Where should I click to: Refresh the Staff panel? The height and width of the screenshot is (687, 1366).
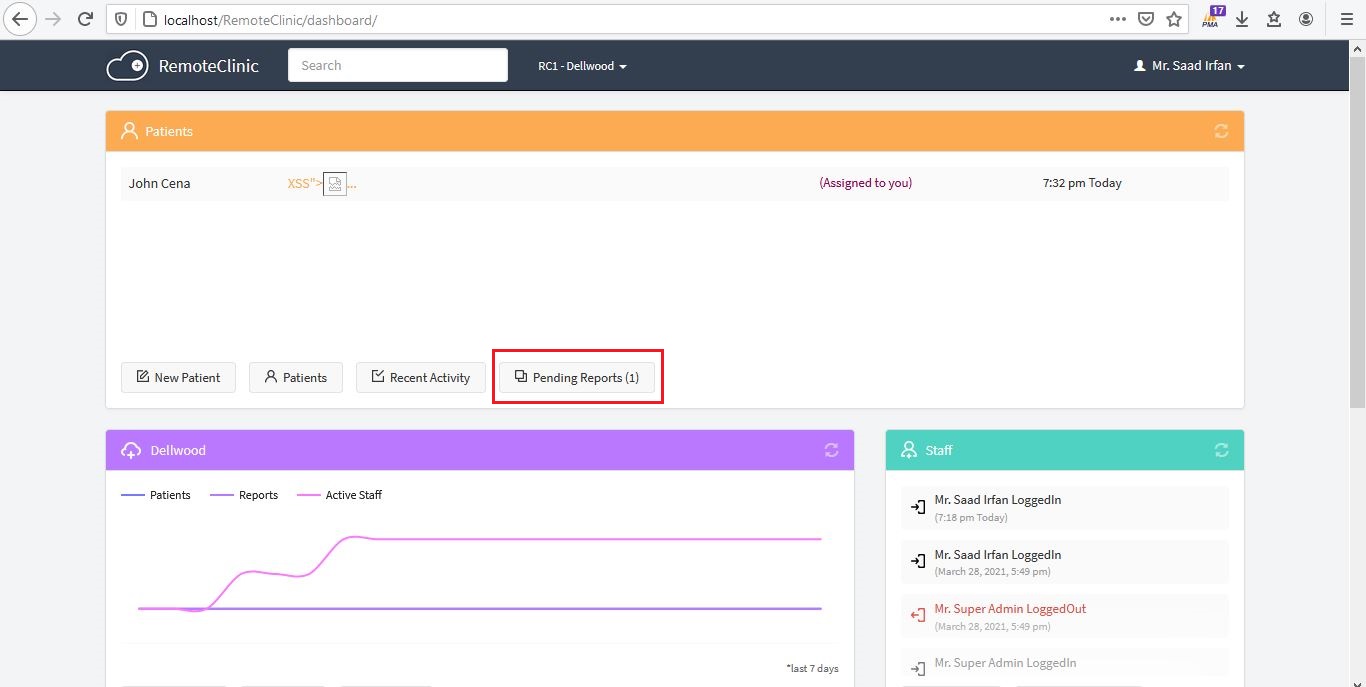pyautogui.click(x=1221, y=450)
